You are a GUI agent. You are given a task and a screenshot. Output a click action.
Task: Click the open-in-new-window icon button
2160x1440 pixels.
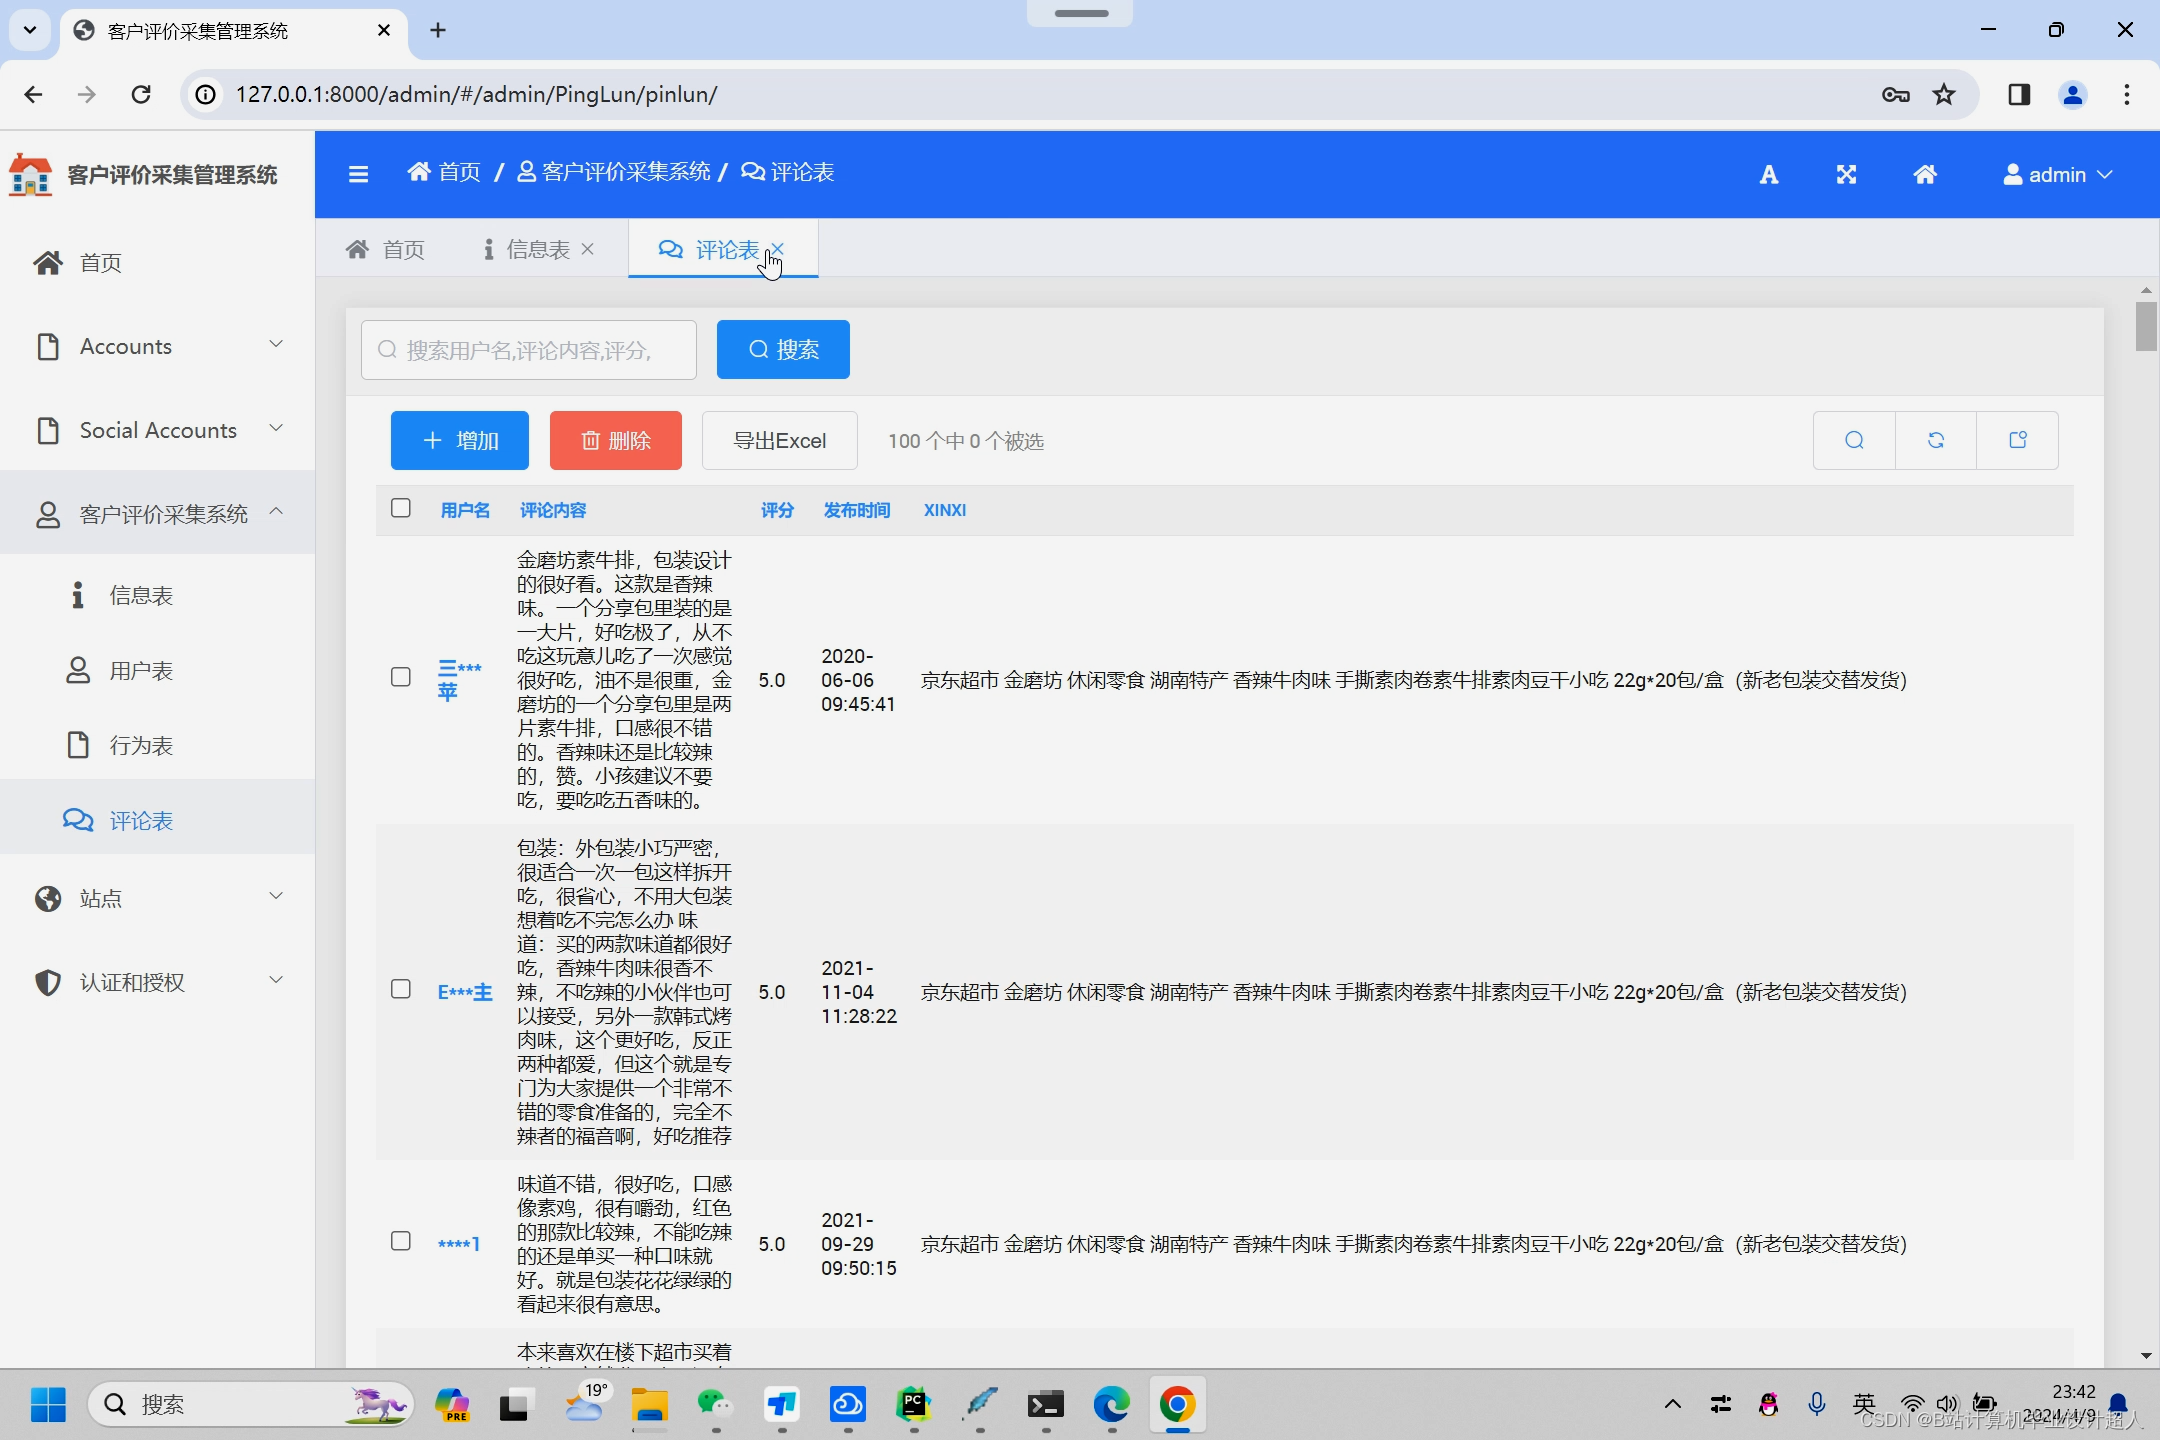click(2017, 440)
